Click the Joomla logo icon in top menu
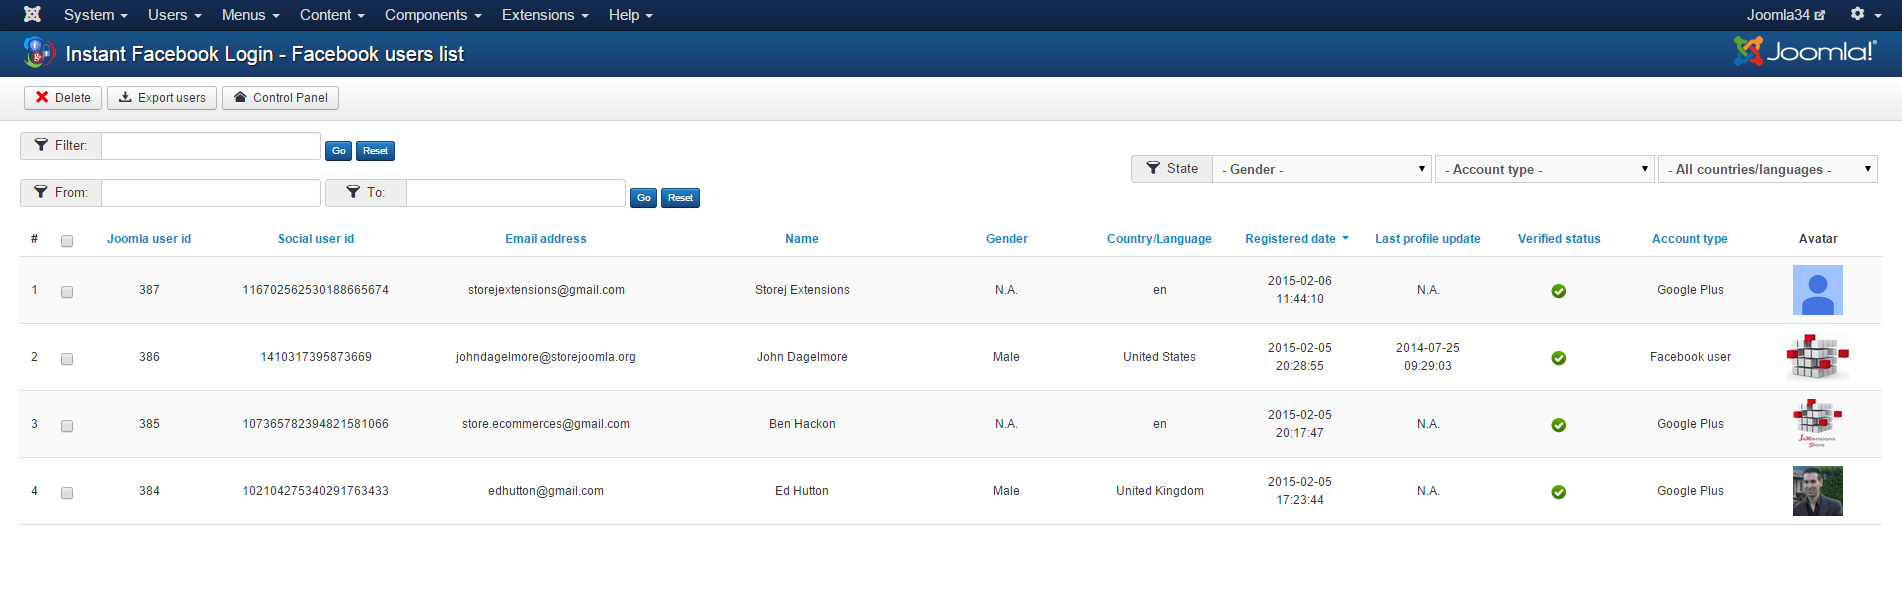Image resolution: width=1902 pixels, height=616 pixels. point(32,14)
